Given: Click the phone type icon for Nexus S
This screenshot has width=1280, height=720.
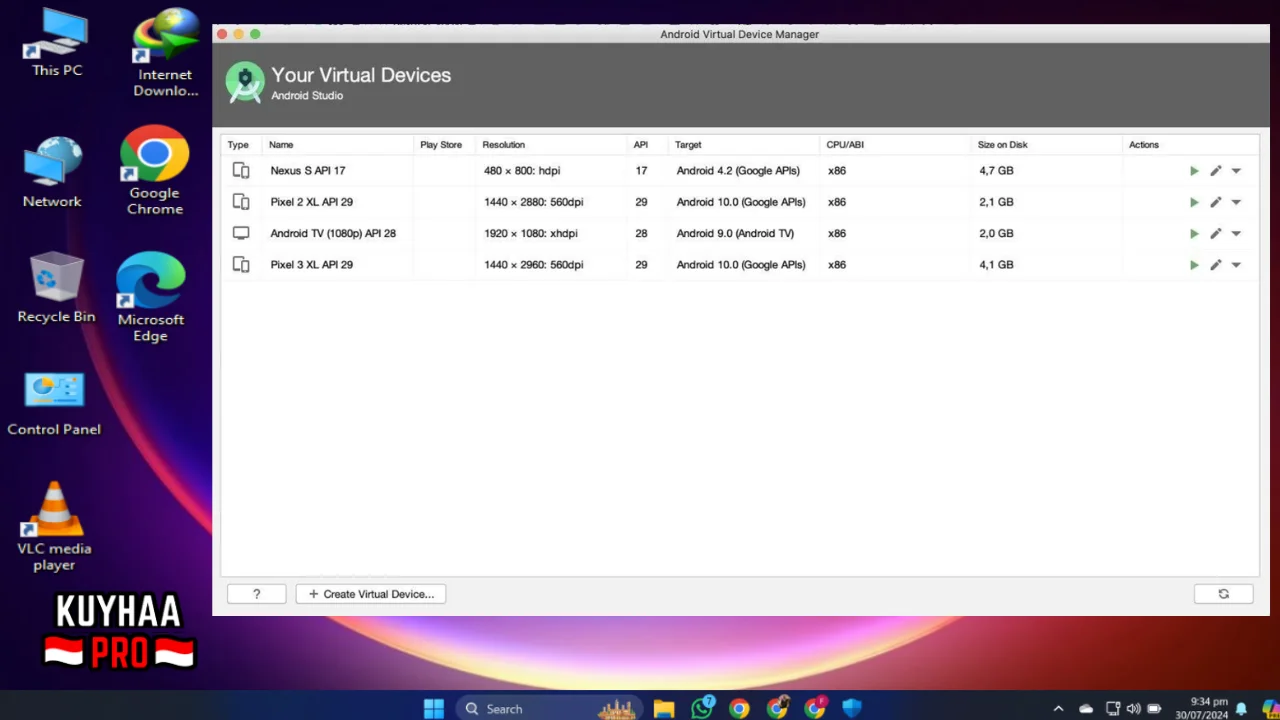Looking at the screenshot, I should coord(241,171).
